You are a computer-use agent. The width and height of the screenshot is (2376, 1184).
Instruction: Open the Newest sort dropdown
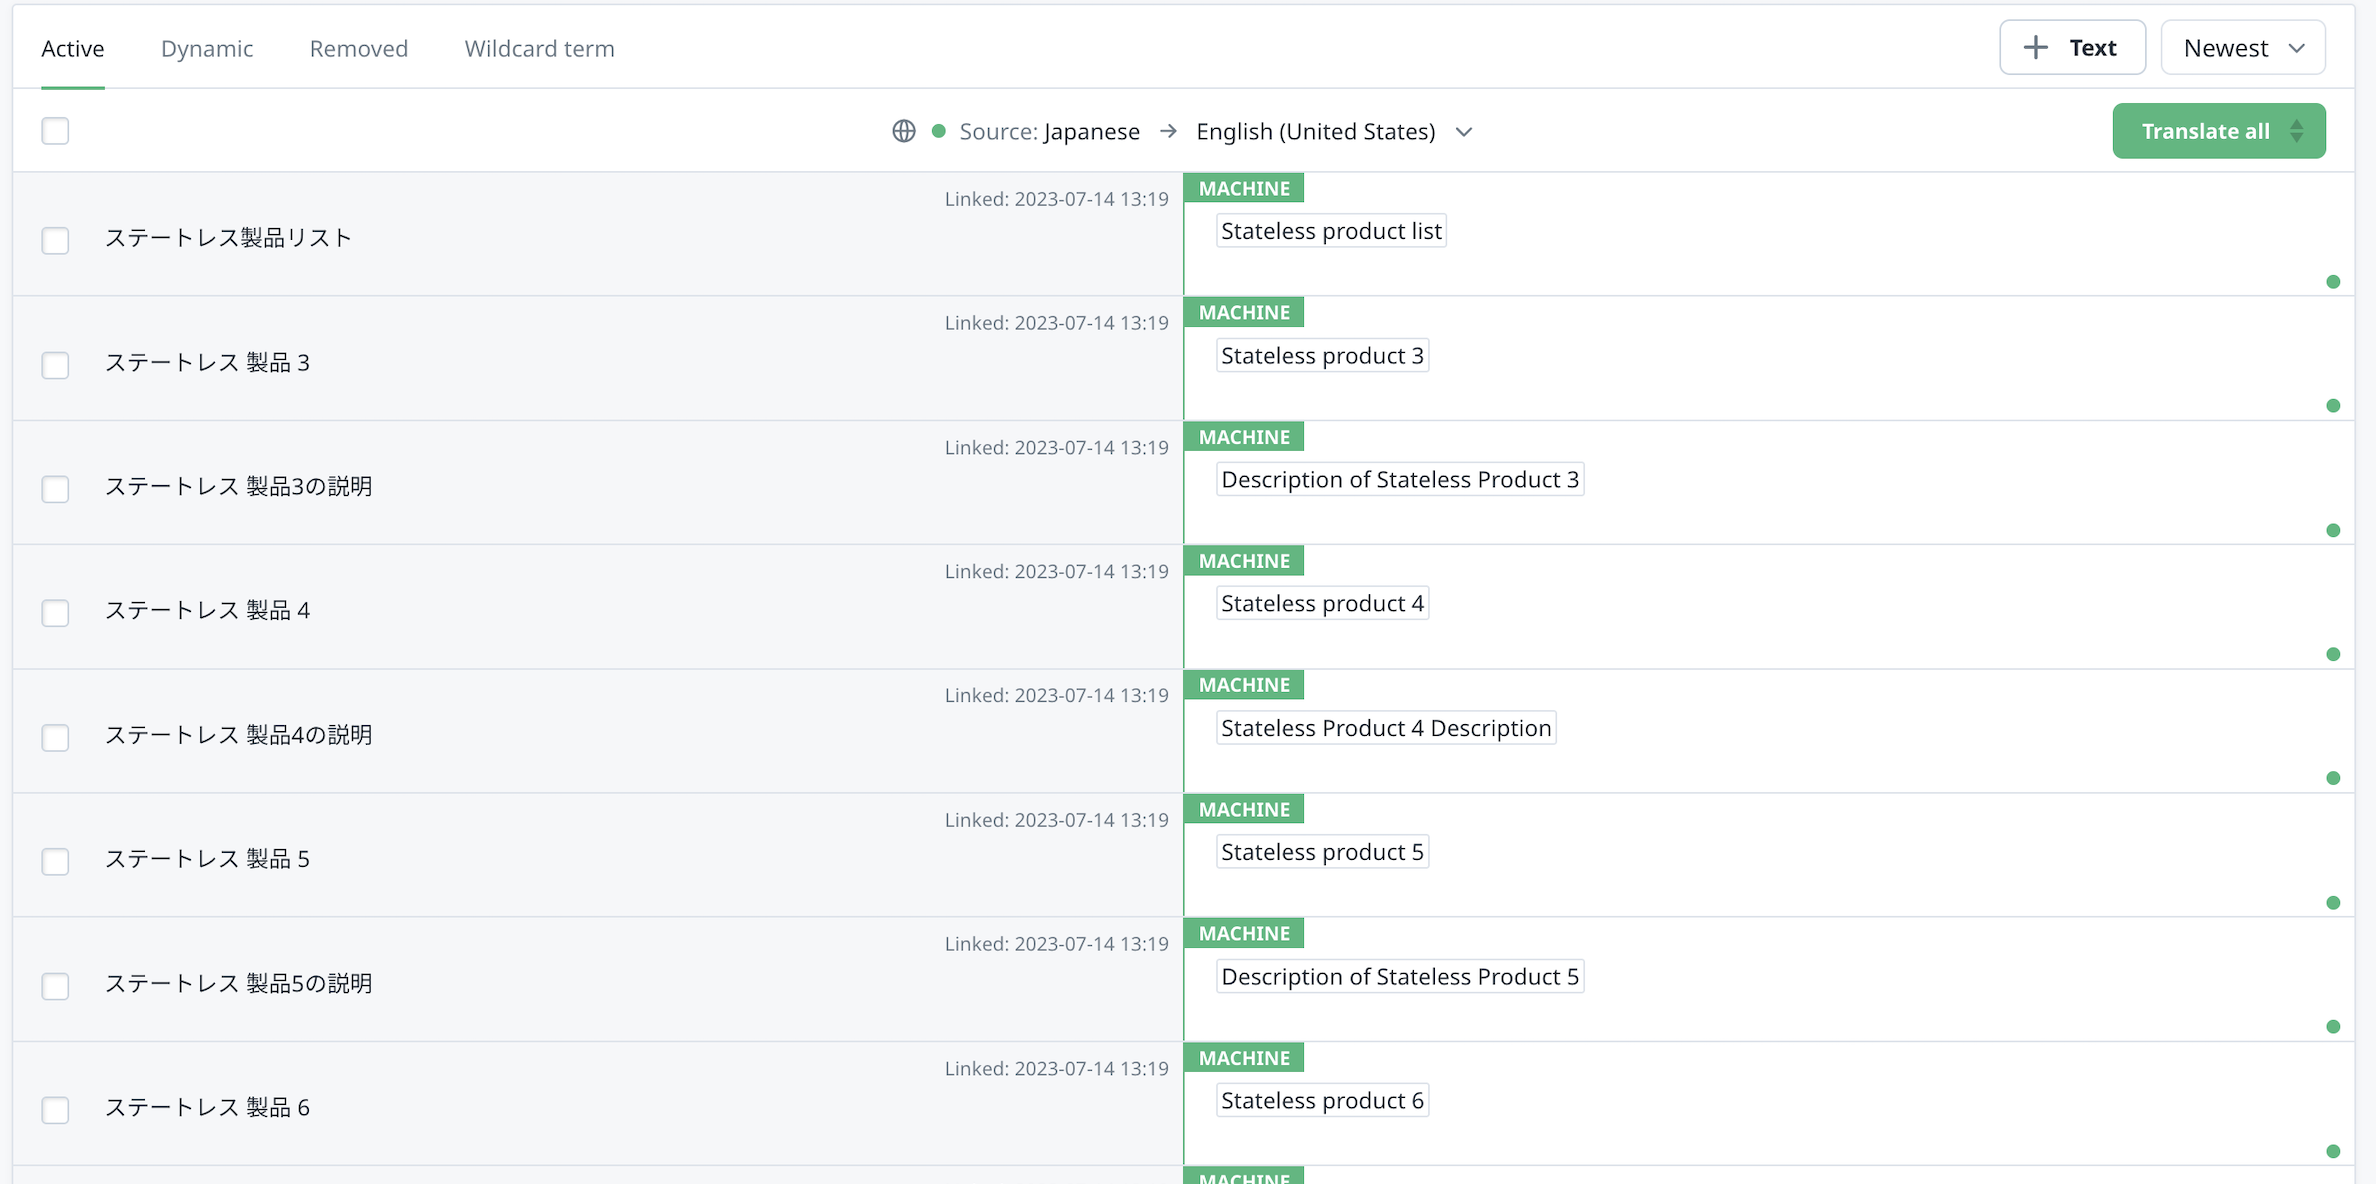(2243, 47)
